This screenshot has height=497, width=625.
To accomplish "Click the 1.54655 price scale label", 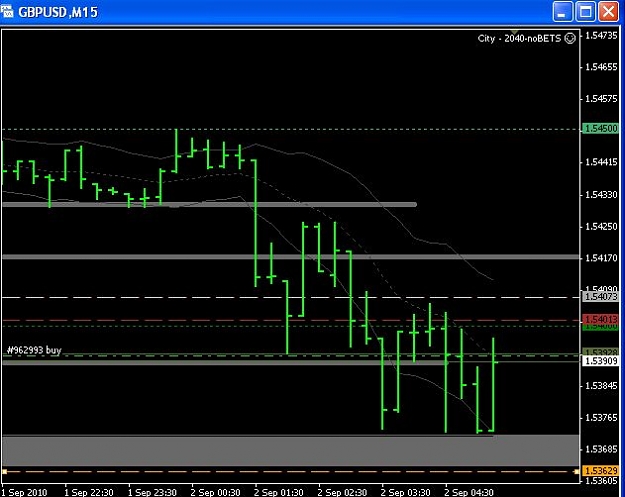I will 601,67.
